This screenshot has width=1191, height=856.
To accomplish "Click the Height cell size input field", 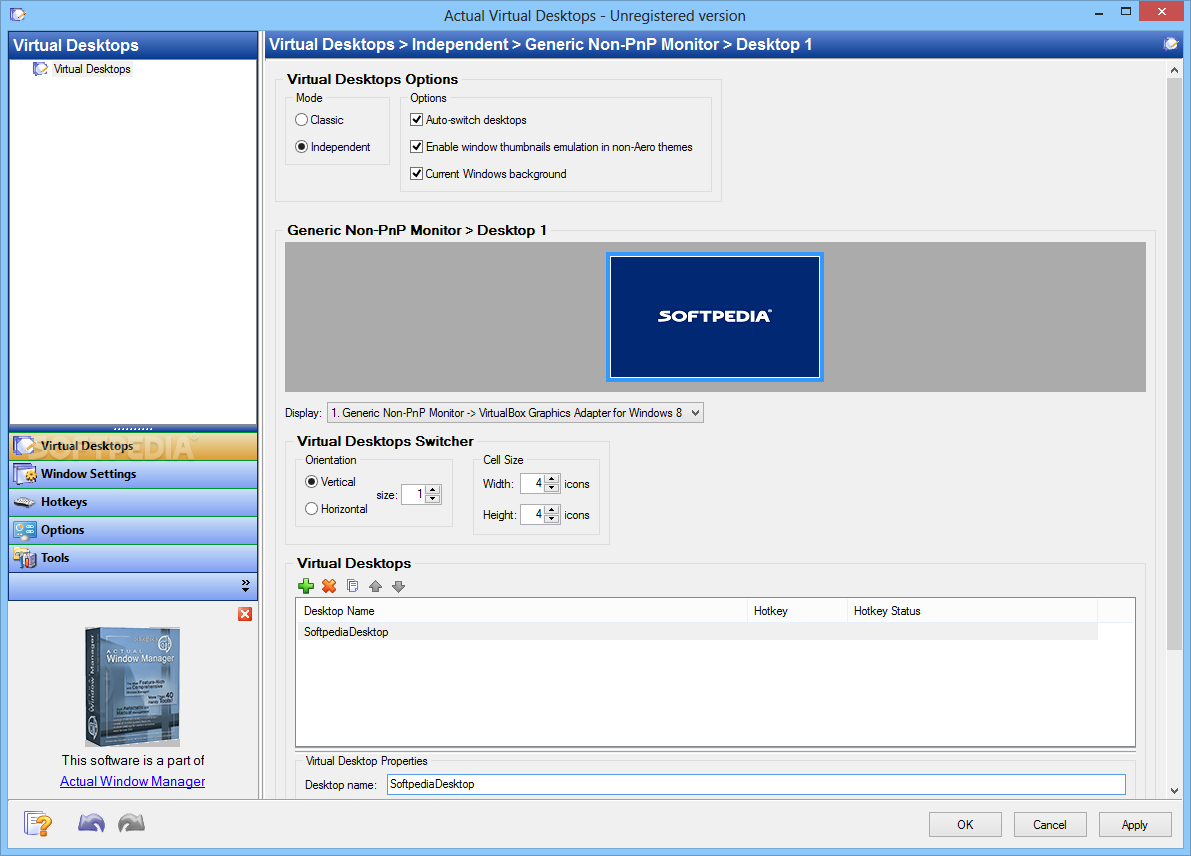I will pos(532,514).
